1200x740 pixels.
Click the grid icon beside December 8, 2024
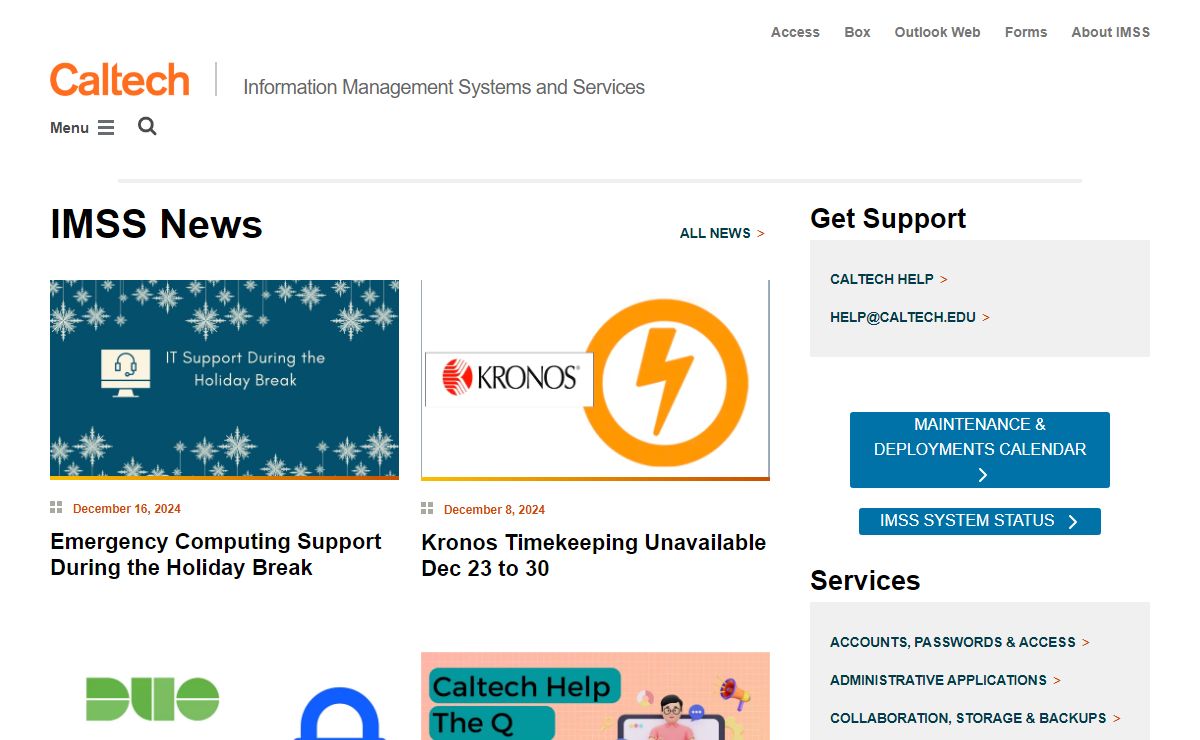click(427, 509)
